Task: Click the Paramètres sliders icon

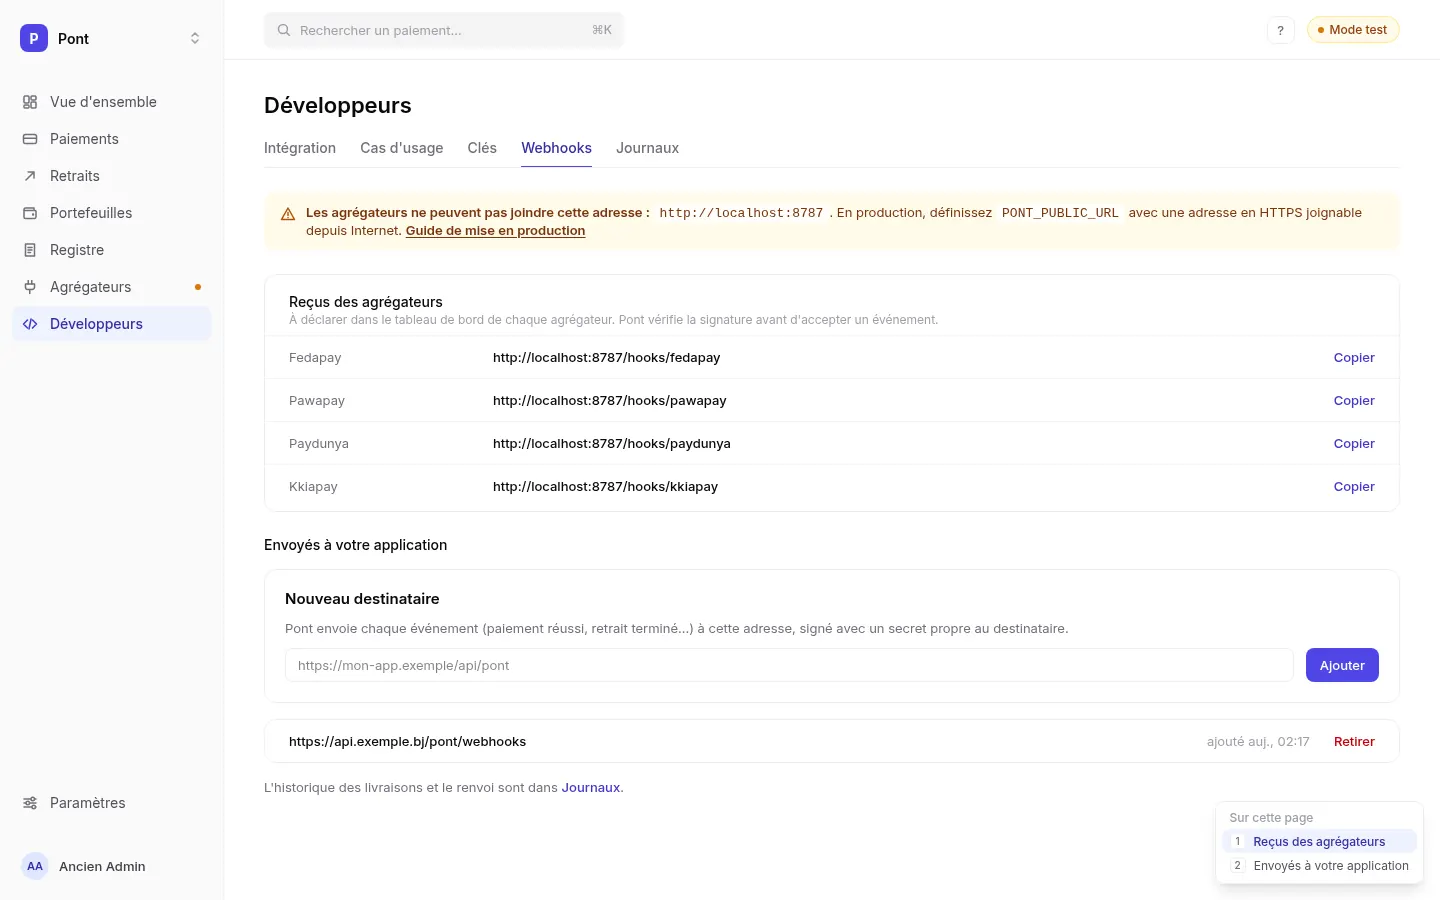Action: [x=30, y=803]
